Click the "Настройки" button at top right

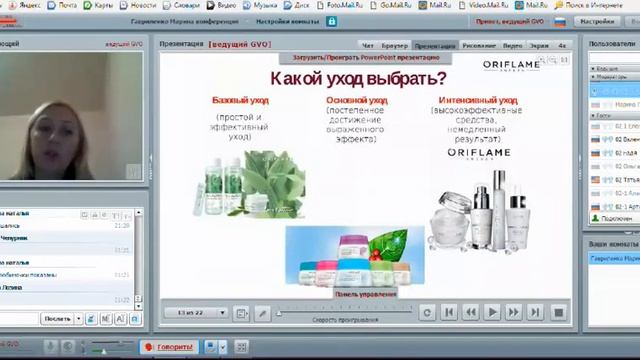tap(597, 21)
